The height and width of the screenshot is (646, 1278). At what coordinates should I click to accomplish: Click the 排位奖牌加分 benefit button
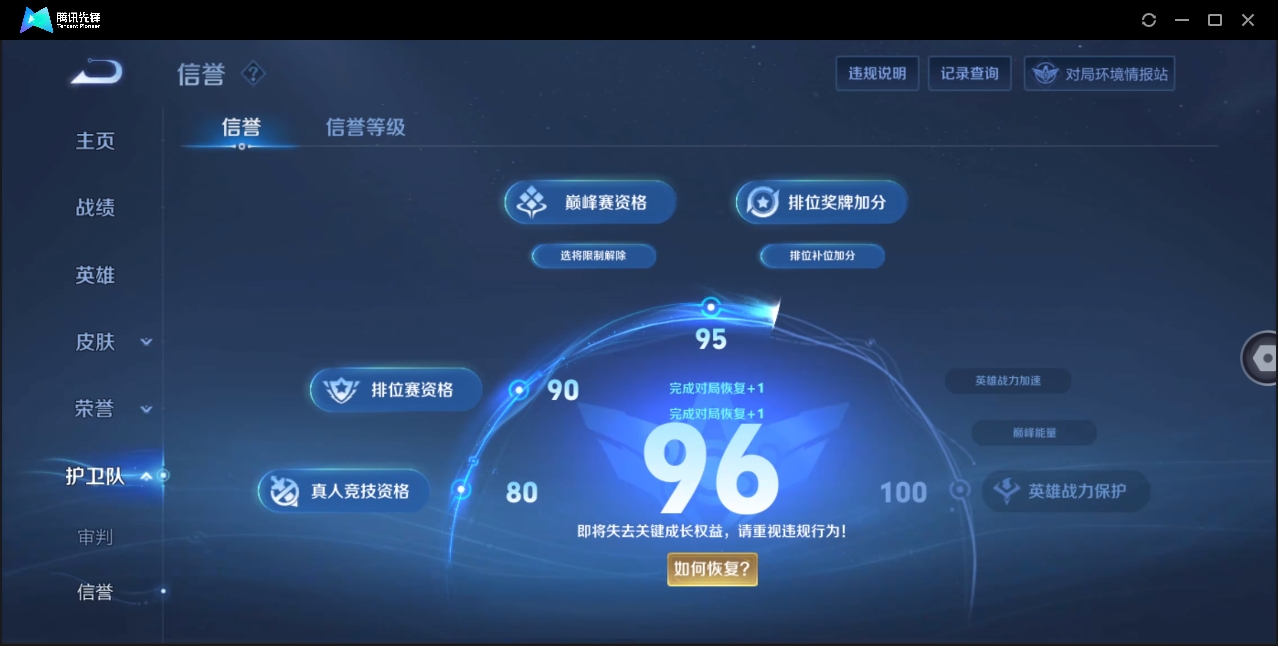coord(822,203)
